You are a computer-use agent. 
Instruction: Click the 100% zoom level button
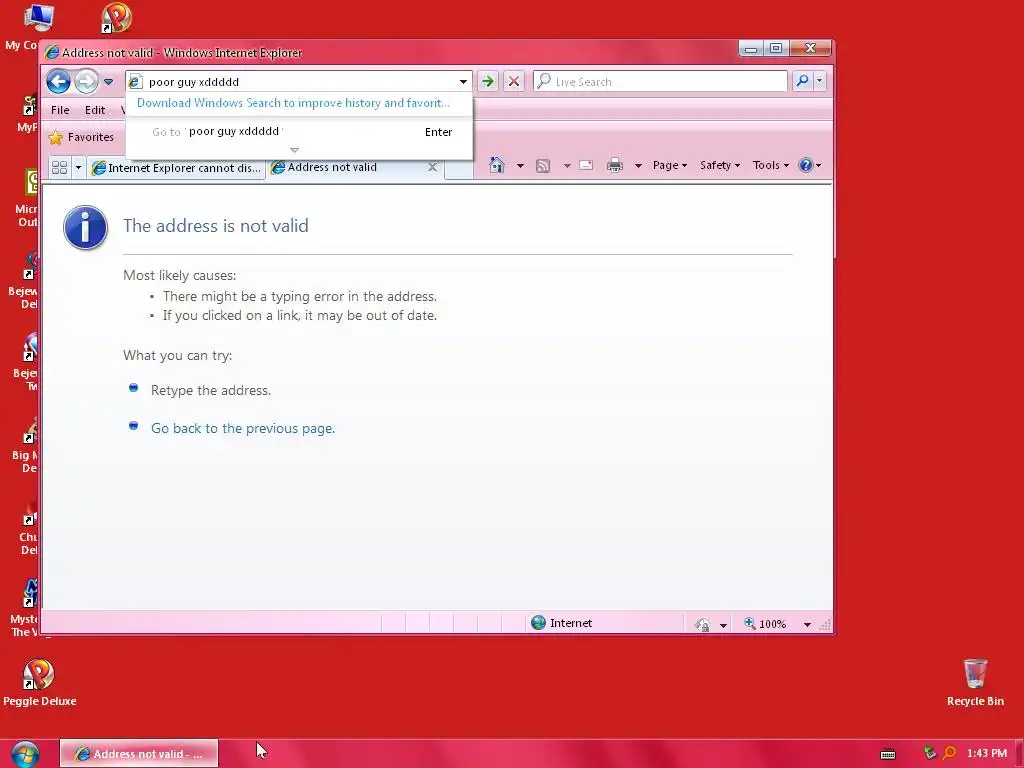765,624
